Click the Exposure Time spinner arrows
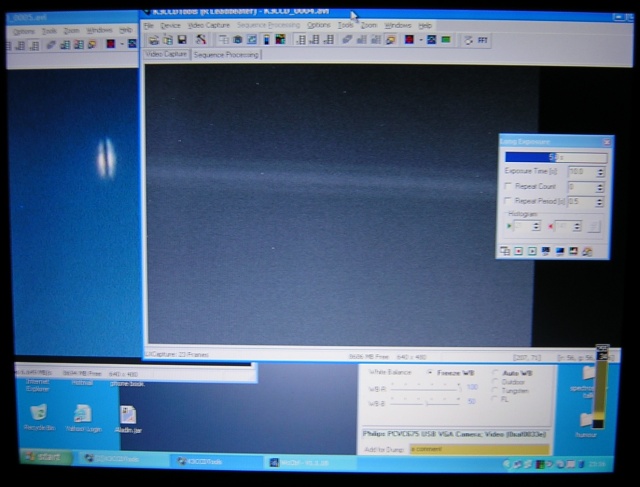 (x=600, y=172)
